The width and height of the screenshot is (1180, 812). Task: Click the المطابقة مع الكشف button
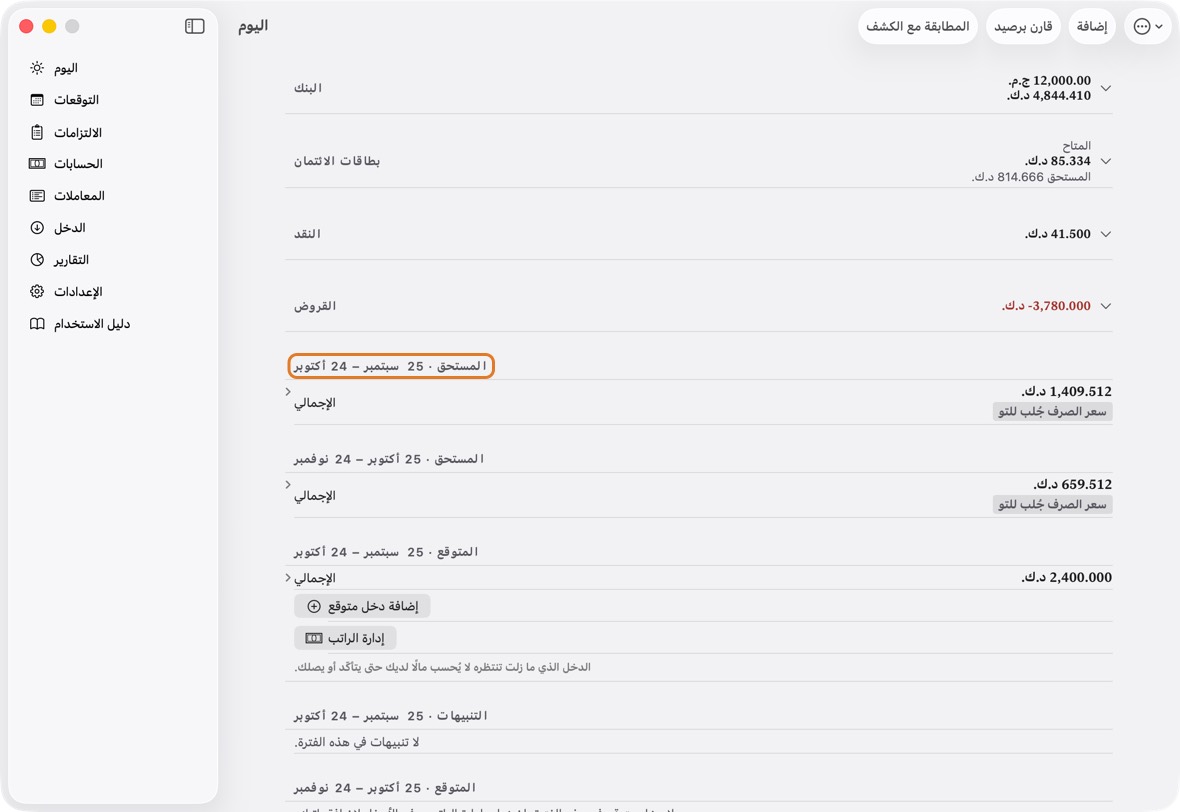point(917,26)
